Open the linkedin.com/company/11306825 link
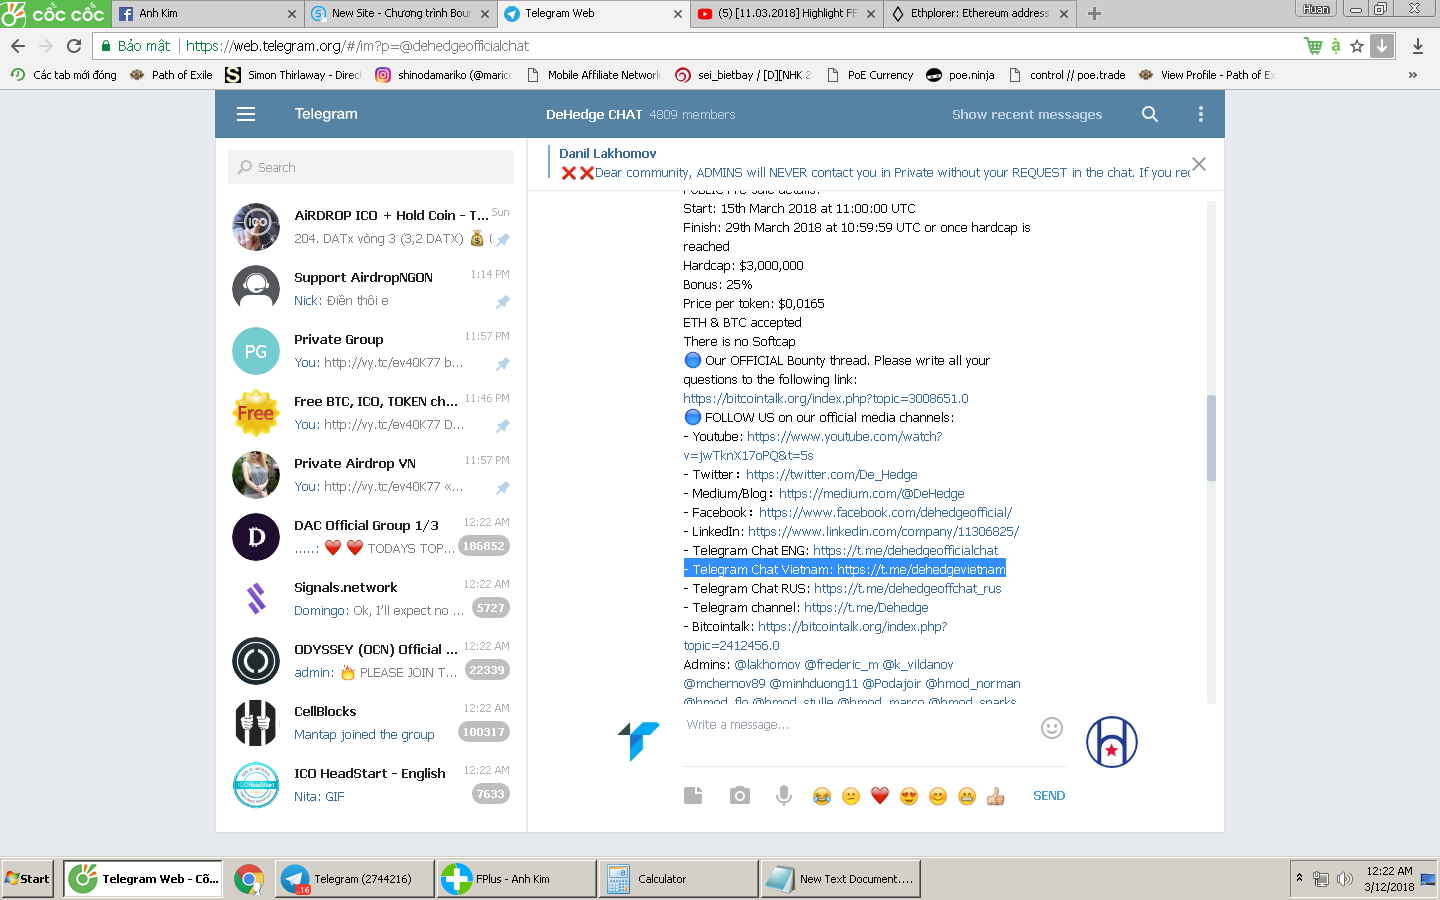 pos(884,531)
